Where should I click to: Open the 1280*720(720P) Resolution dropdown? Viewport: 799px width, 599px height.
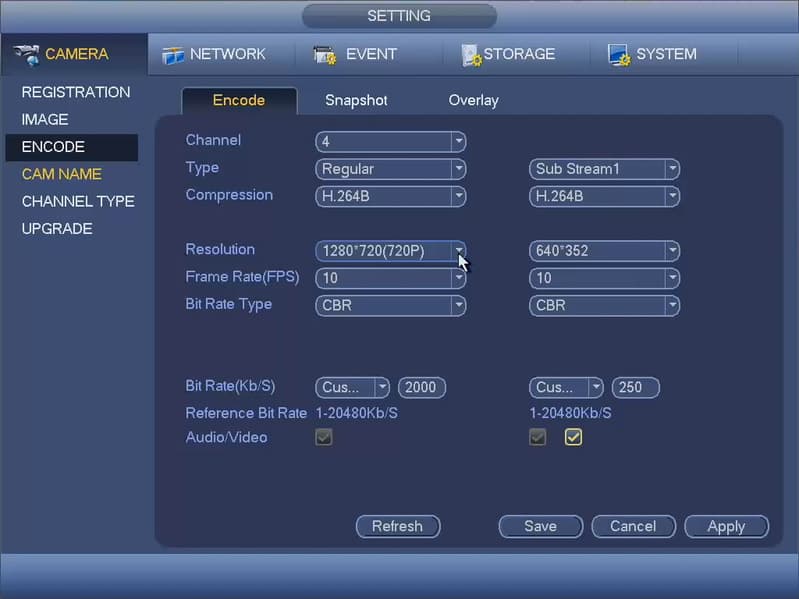pos(390,251)
